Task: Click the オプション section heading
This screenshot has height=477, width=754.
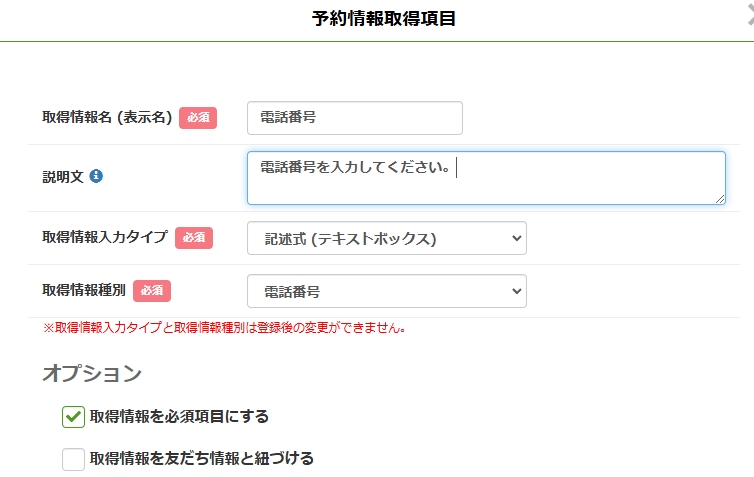Action: pyautogui.click(x=92, y=374)
